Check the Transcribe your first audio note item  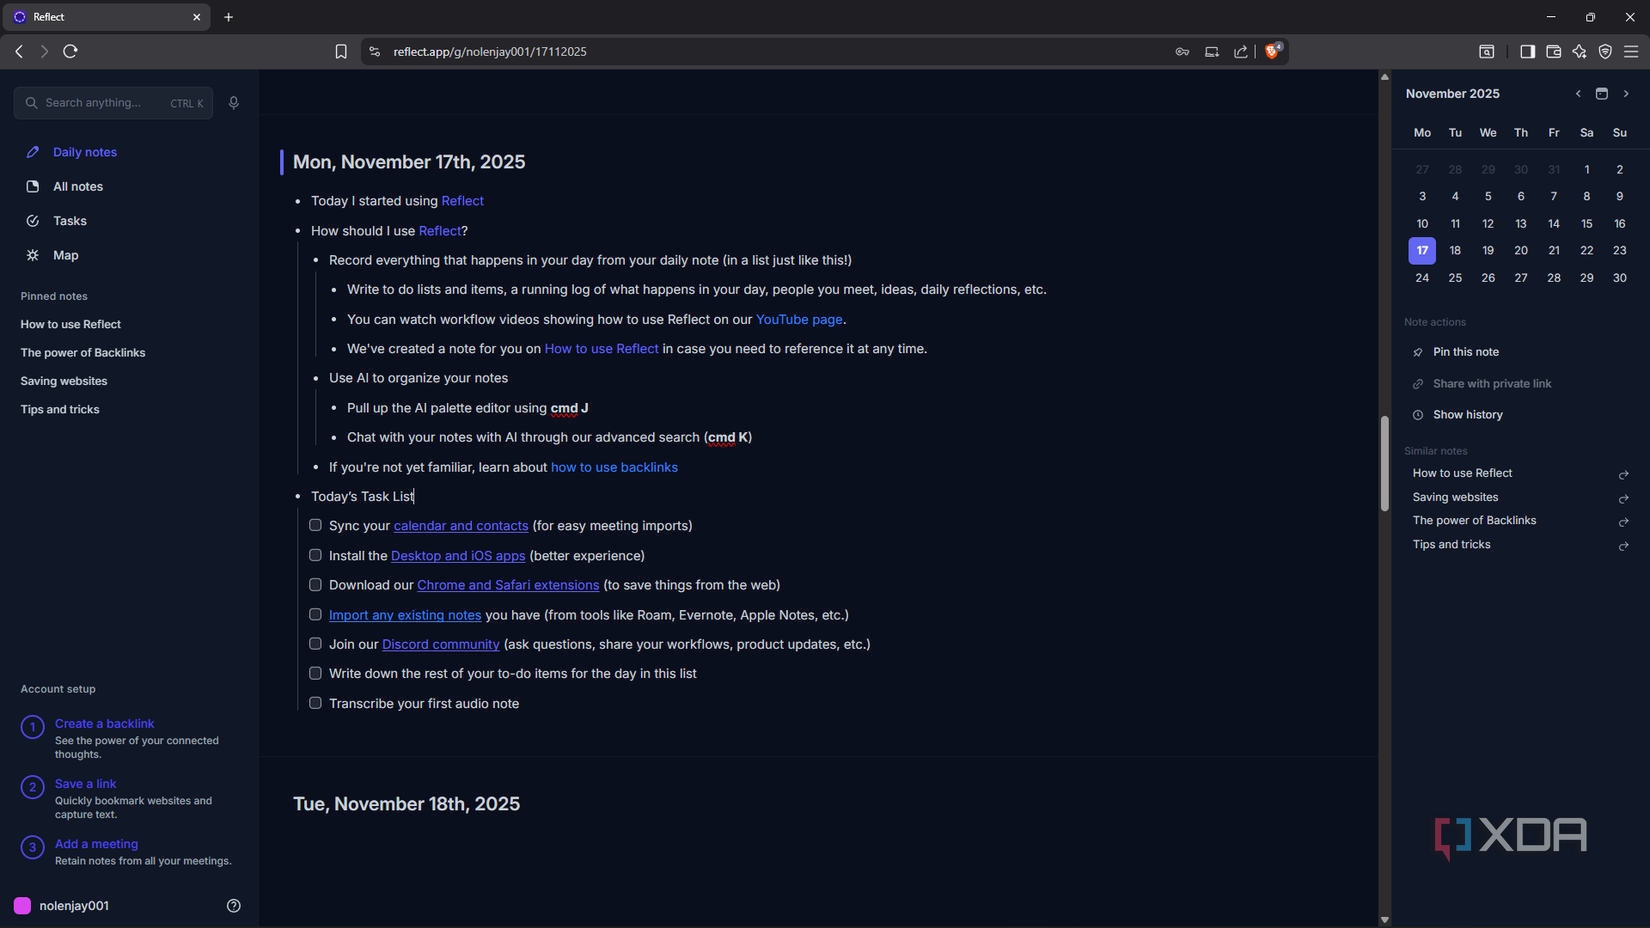click(x=315, y=702)
